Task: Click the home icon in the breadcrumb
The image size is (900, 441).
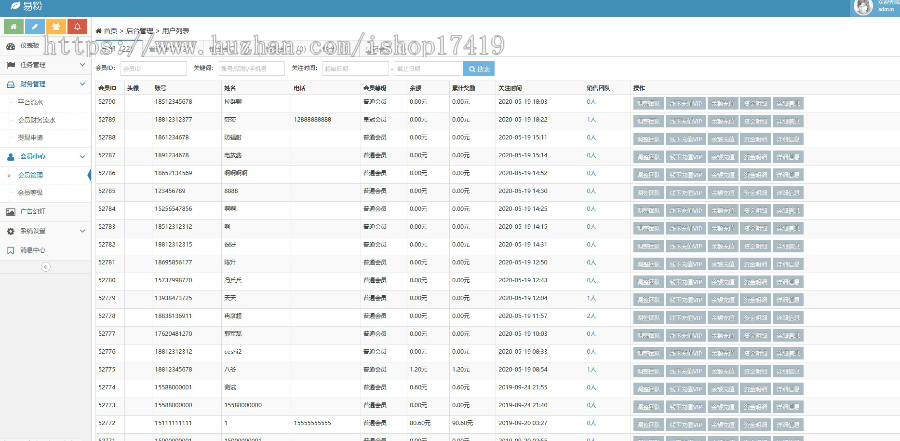Action: (x=99, y=30)
